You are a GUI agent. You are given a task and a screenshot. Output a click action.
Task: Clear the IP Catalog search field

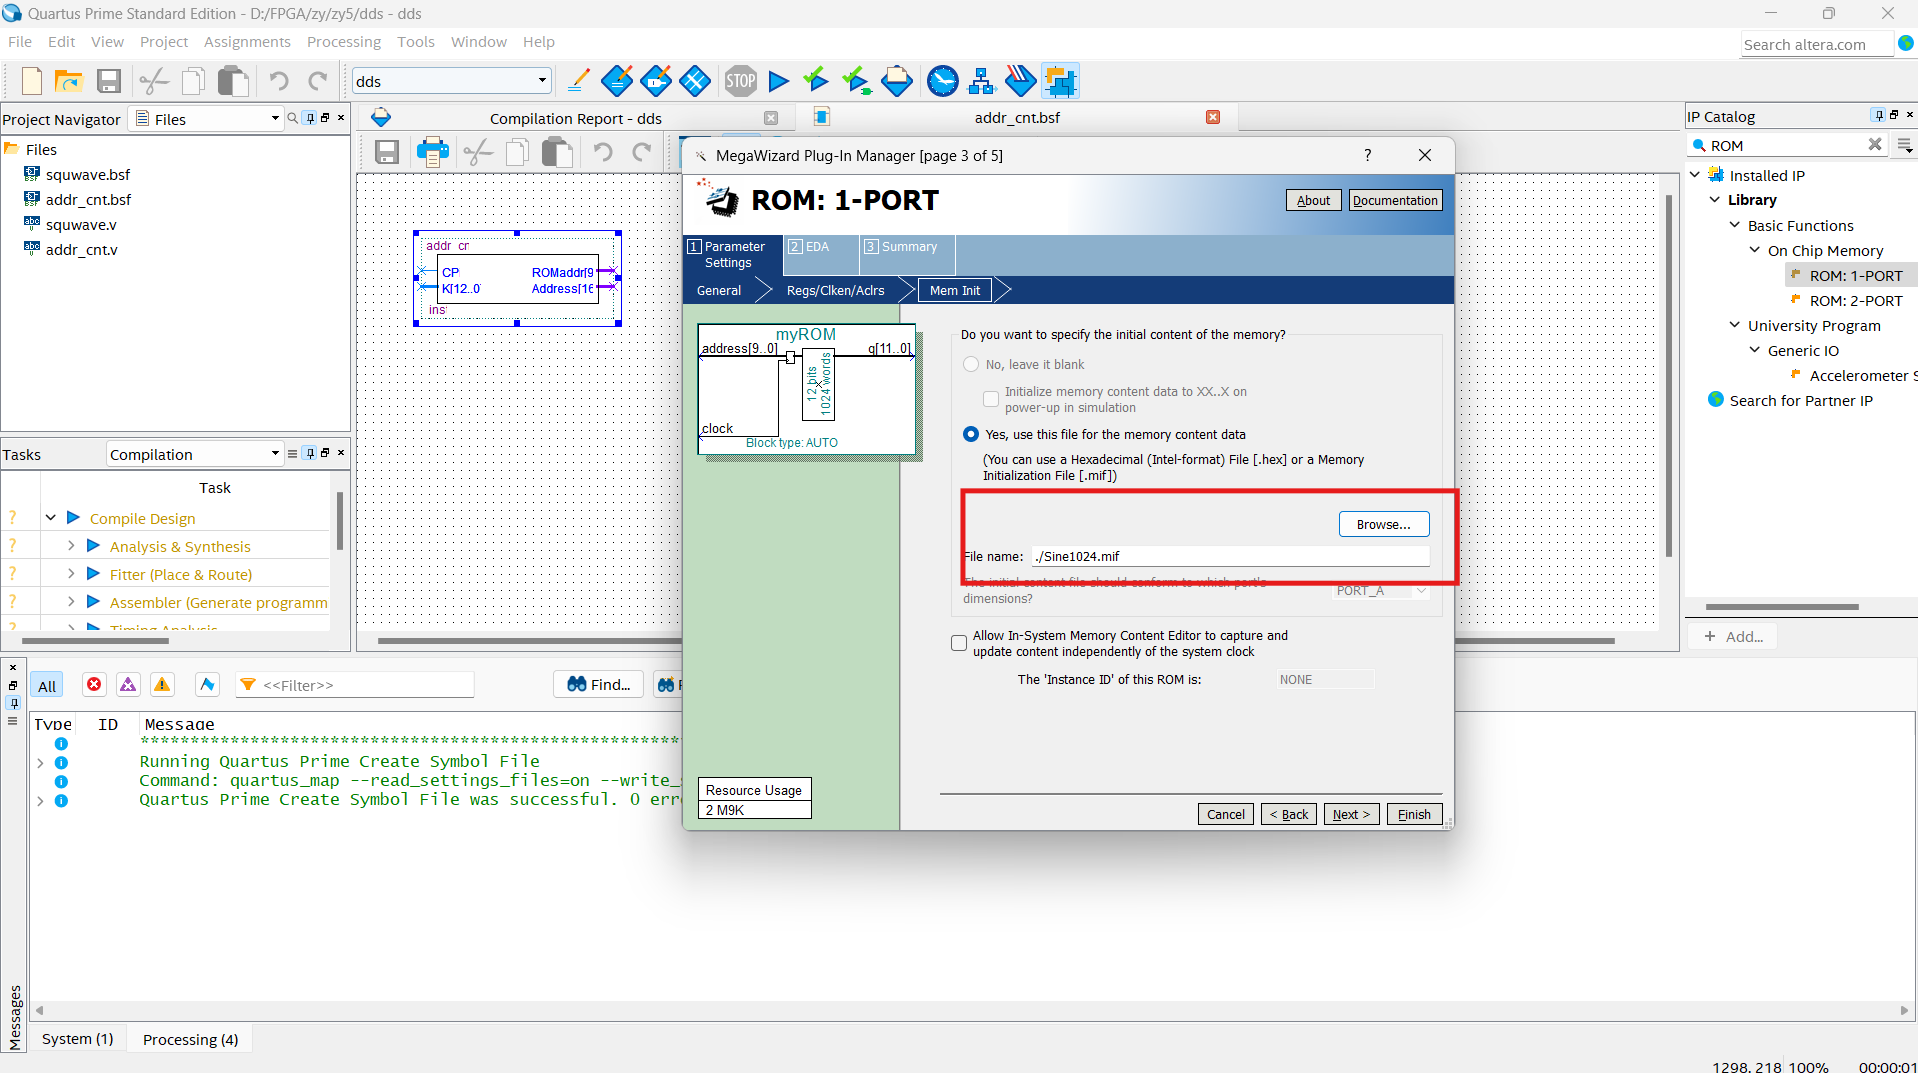pos(1875,145)
